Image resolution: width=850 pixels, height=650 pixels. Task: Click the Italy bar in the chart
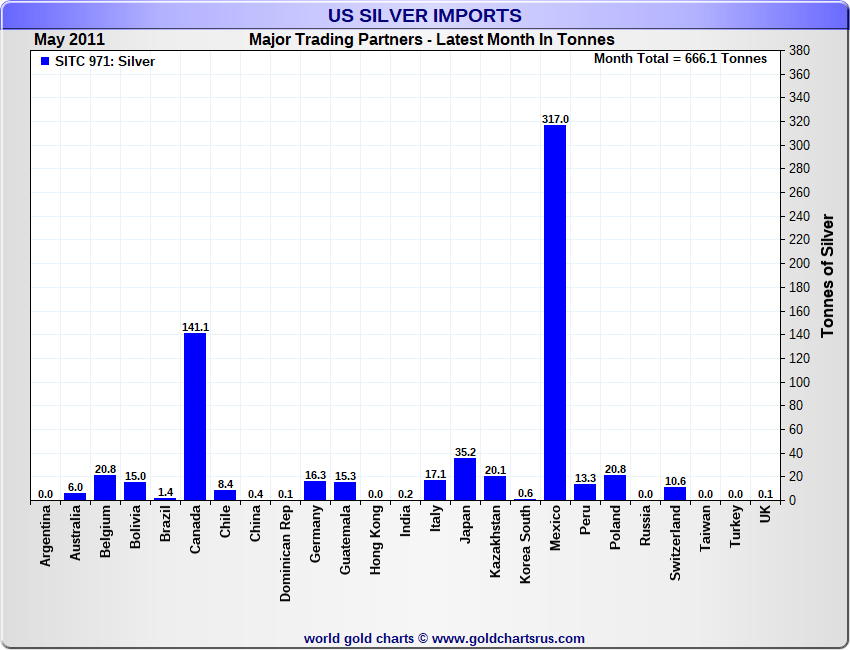(x=435, y=490)
